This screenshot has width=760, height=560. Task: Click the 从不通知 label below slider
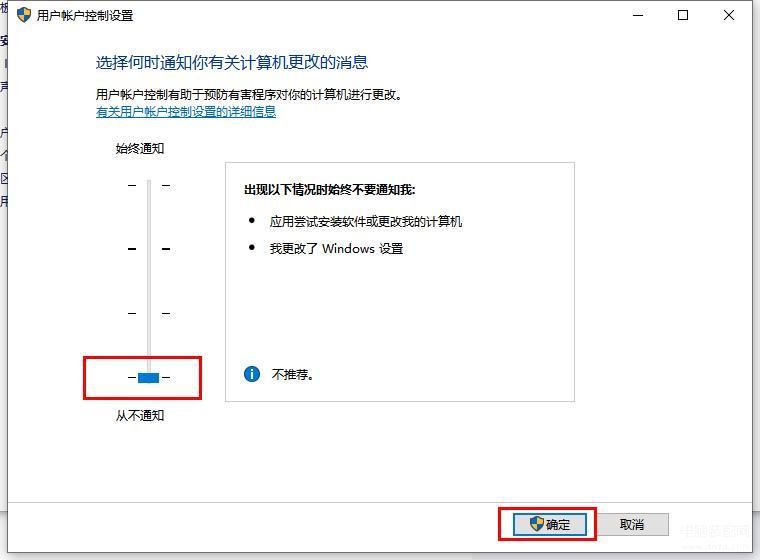[140, 416]
